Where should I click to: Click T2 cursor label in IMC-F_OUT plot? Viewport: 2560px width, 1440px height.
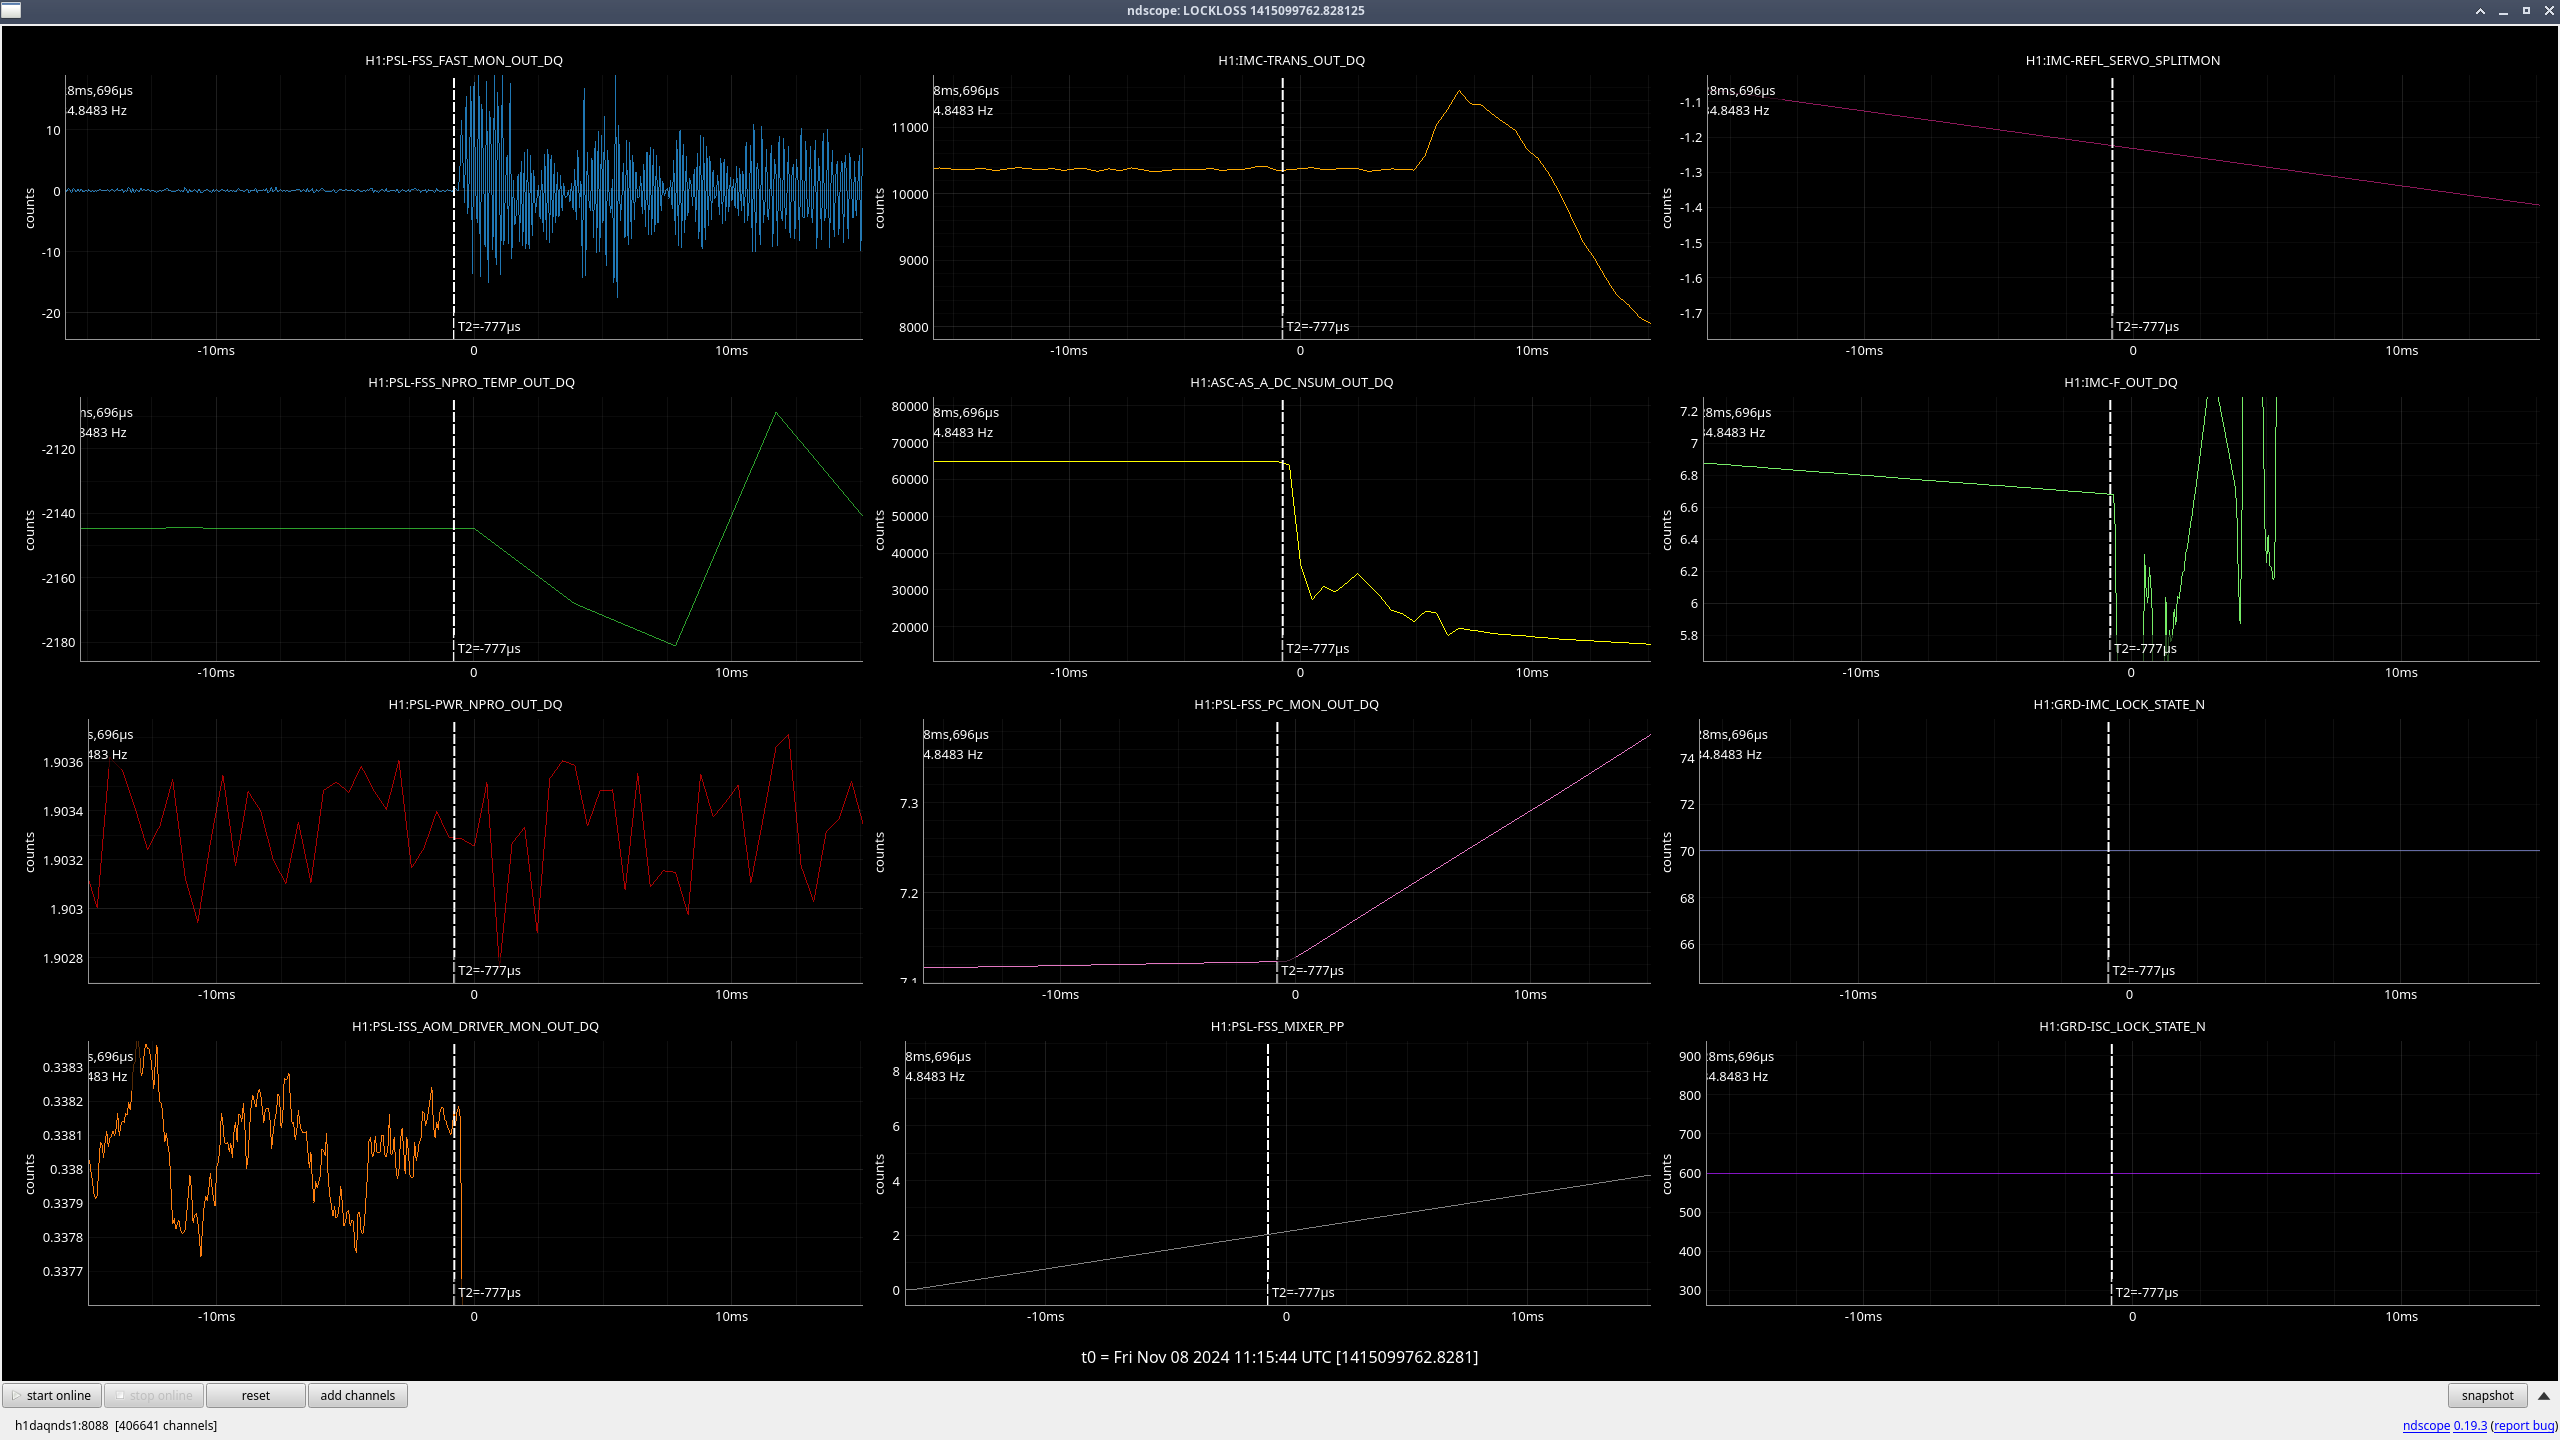[2145, 648]
